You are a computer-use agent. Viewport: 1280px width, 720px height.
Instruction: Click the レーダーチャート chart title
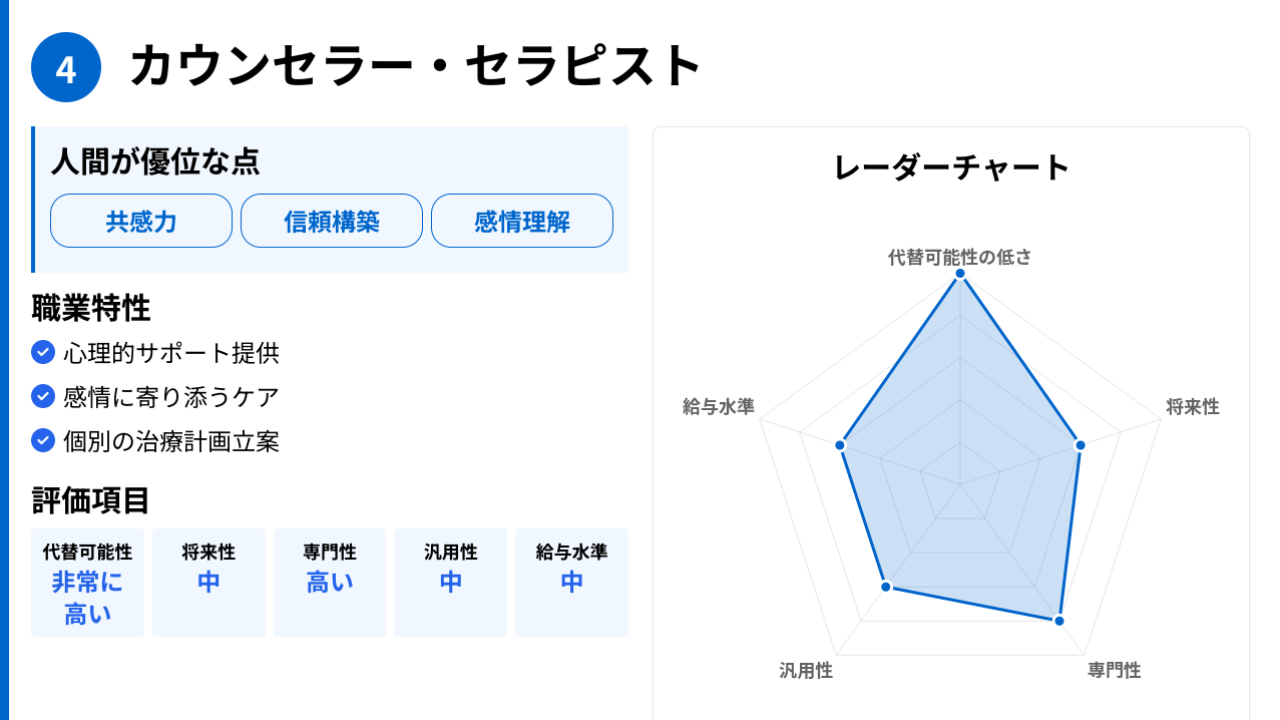pos(951,167)
